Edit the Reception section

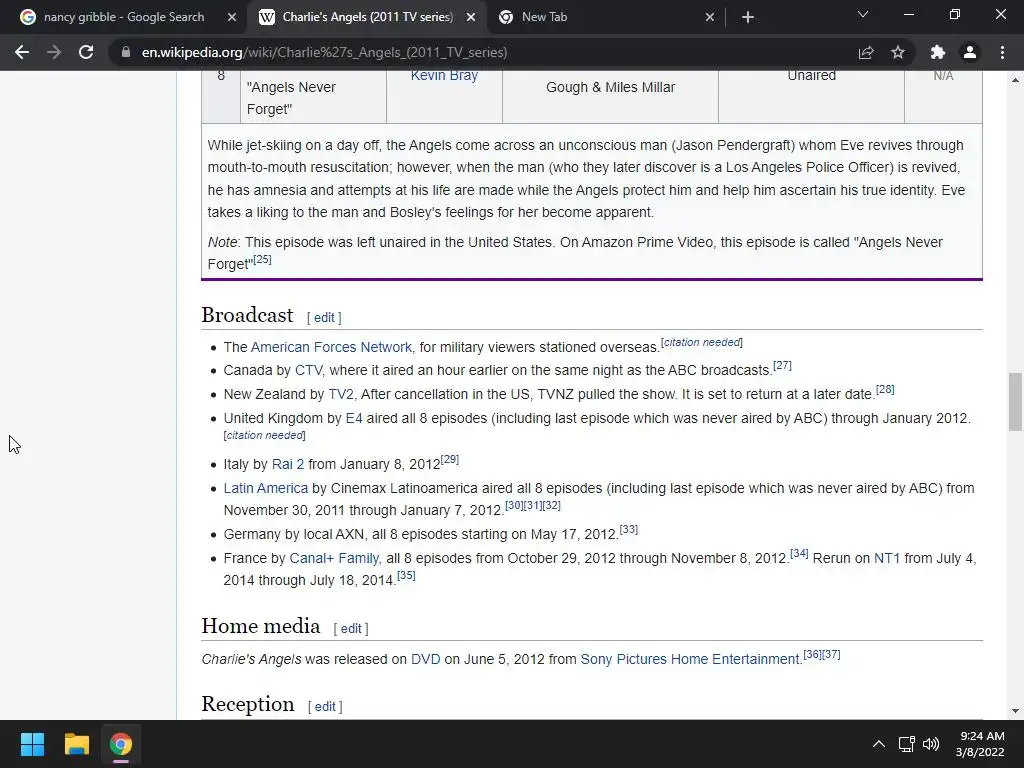tap(325, 707)
